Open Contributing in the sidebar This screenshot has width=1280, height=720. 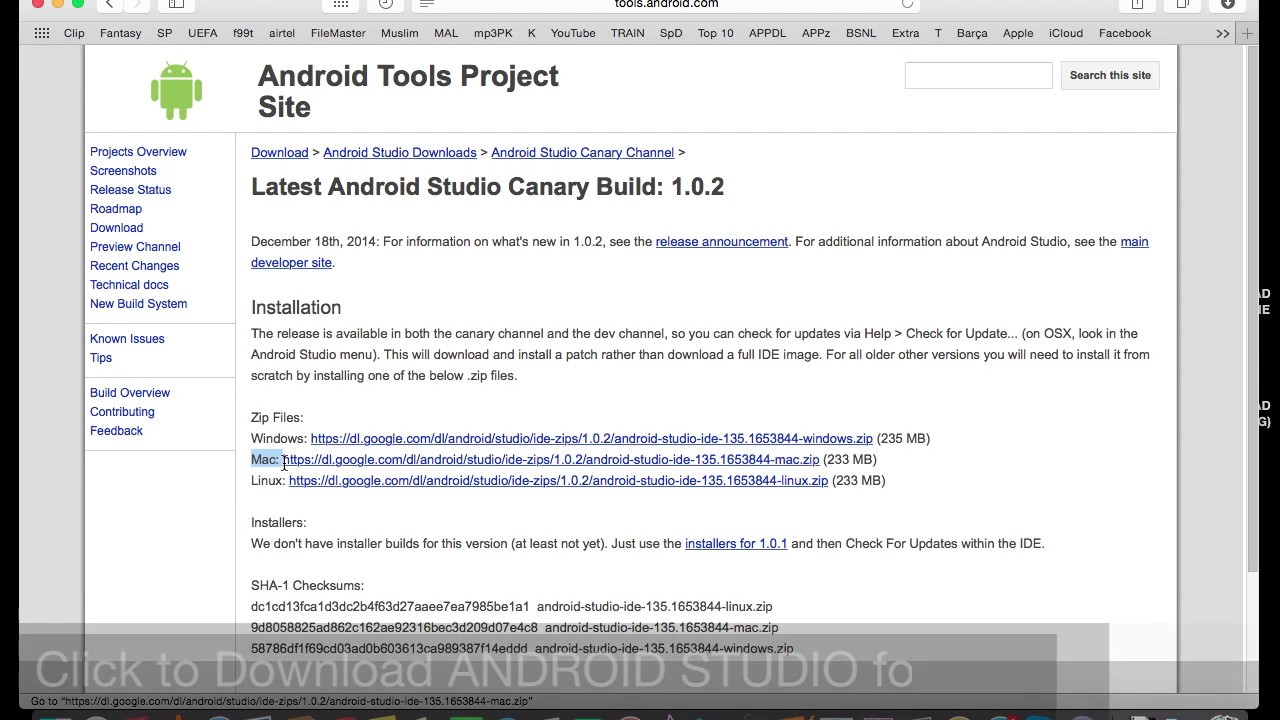(x=122, y=412)
